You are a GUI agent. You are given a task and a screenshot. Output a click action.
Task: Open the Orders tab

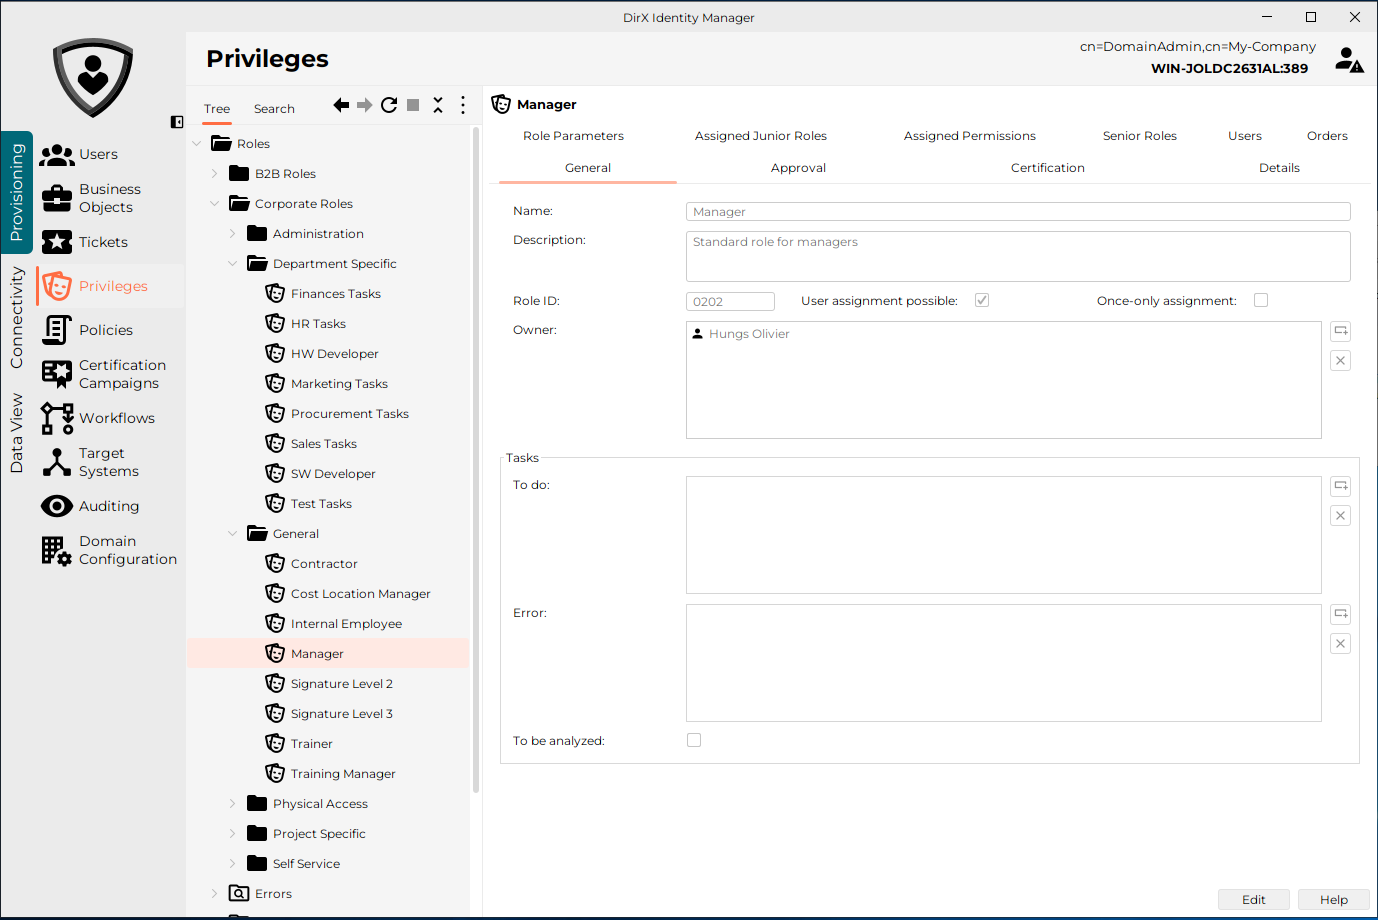1327,136
